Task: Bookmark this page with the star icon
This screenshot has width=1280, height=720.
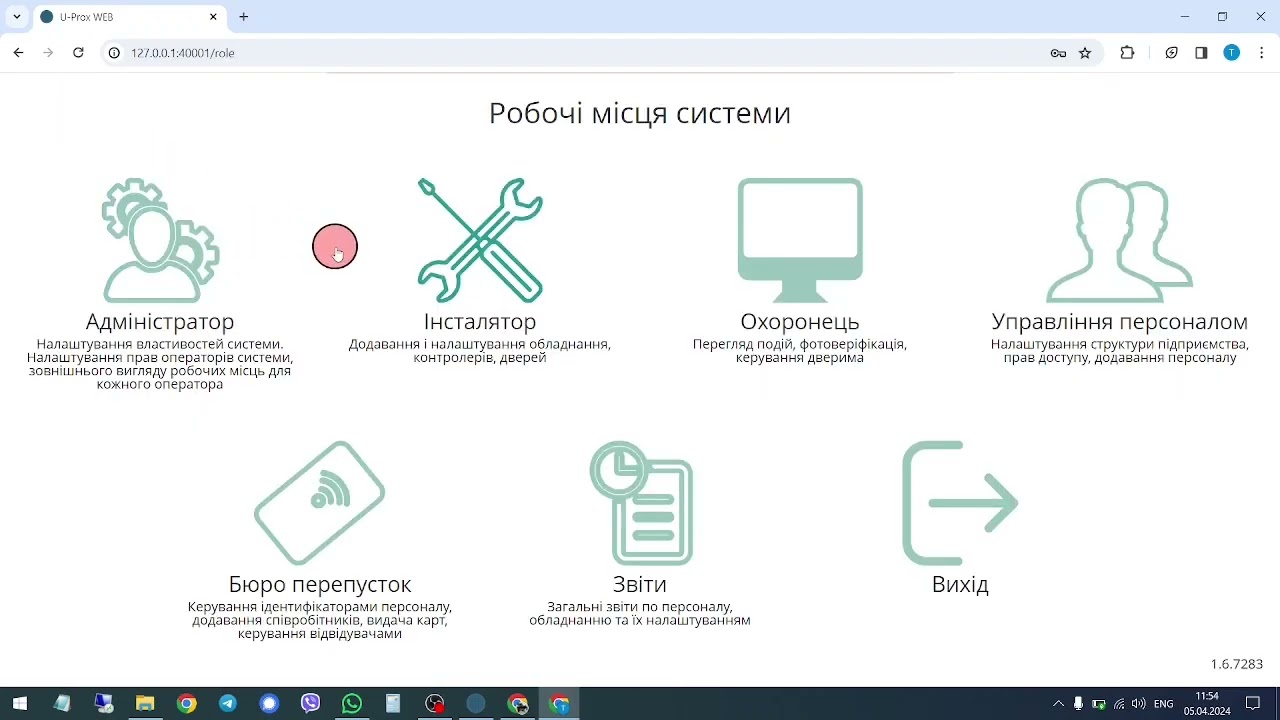Action: [1085, 53]
